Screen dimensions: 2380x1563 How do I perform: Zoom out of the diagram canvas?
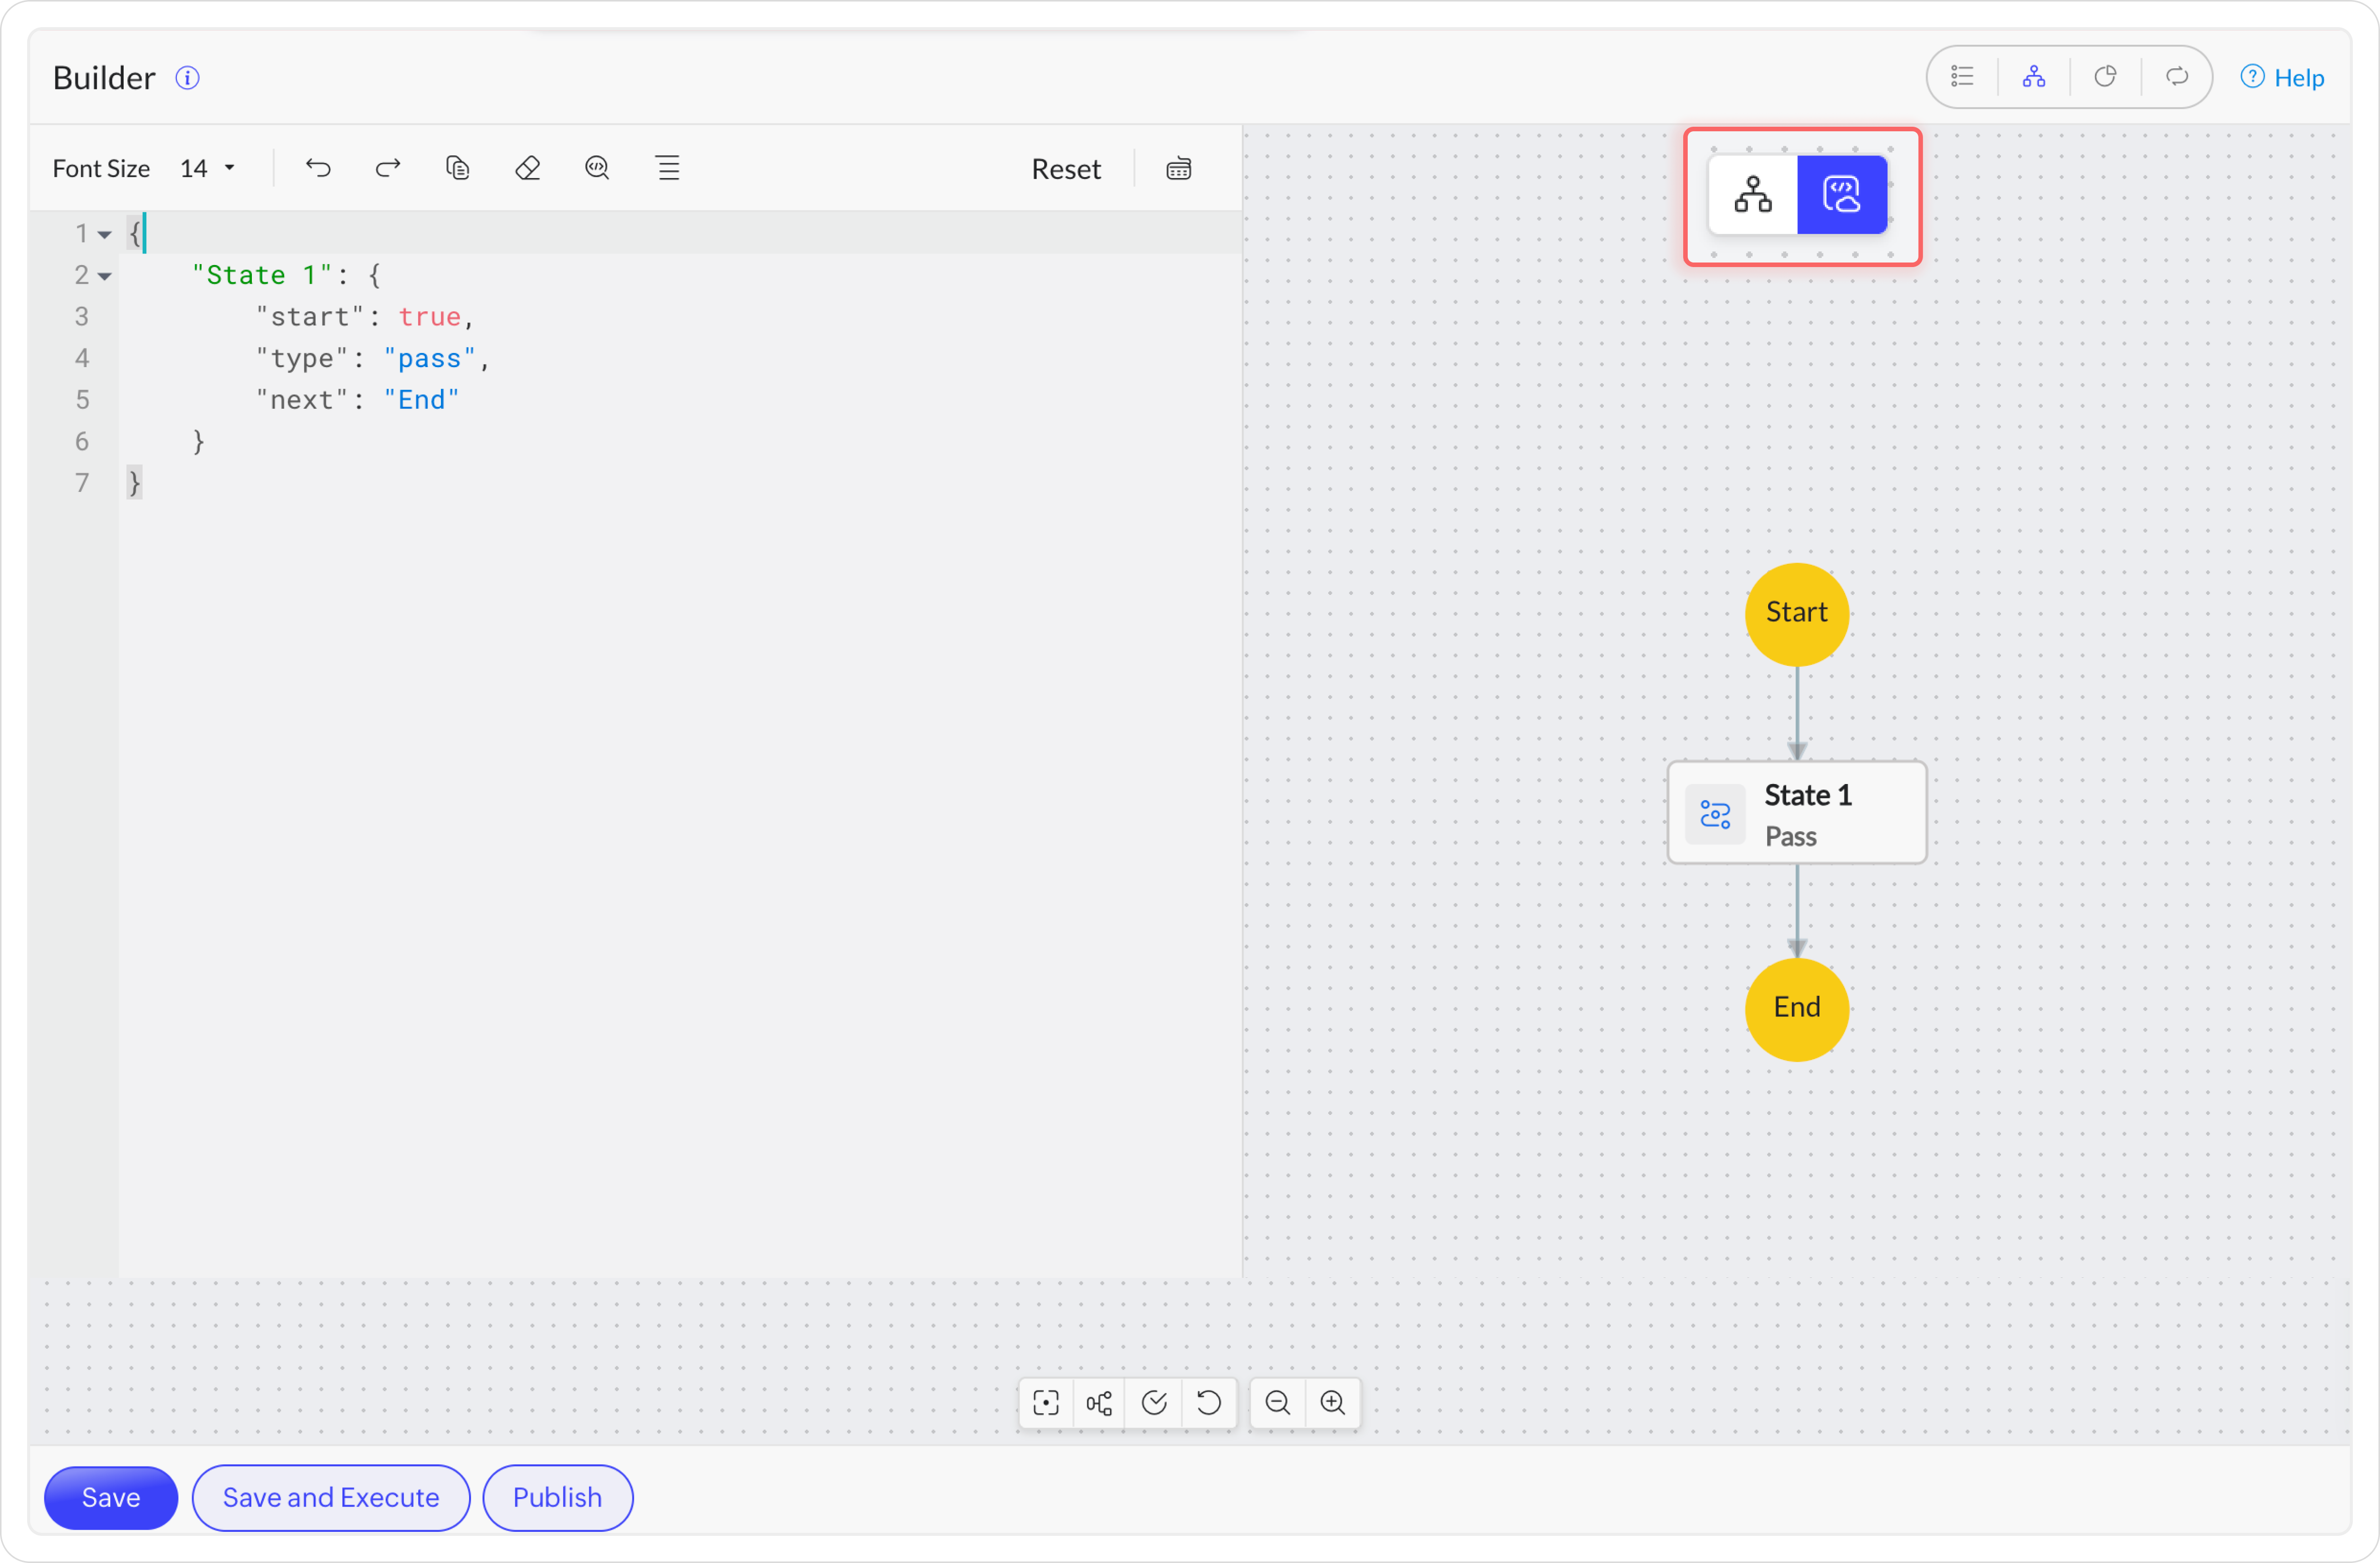(x=1277, y=1403)
